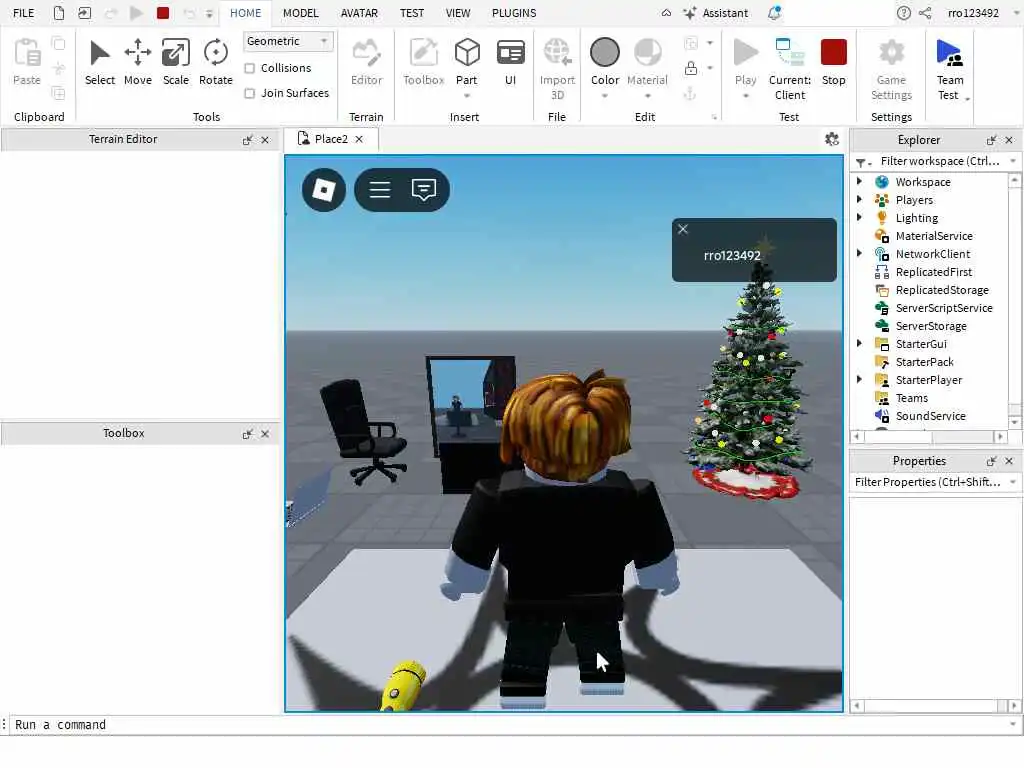Start Team Test
This screenshot has height=768, width=1024.
950,68
